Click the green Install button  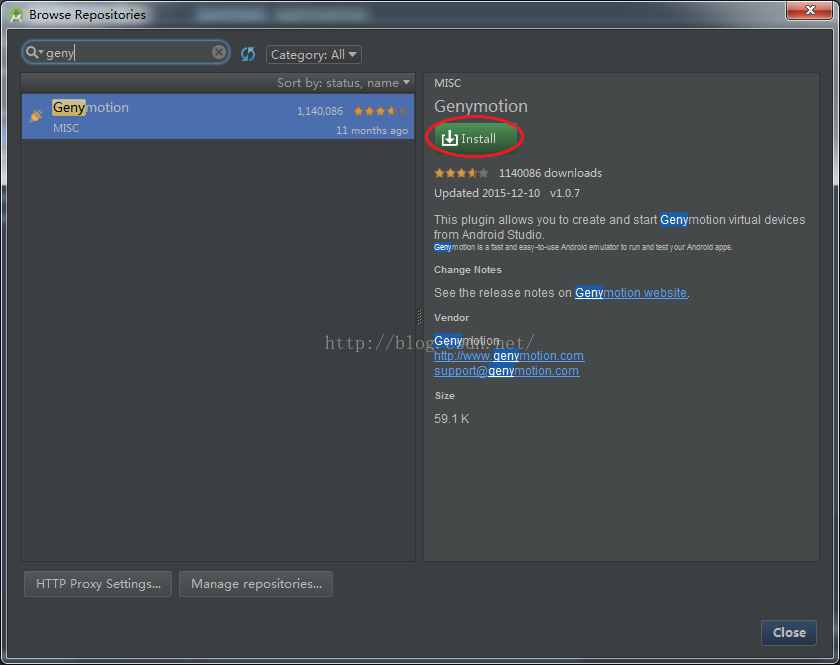[474, 139]
